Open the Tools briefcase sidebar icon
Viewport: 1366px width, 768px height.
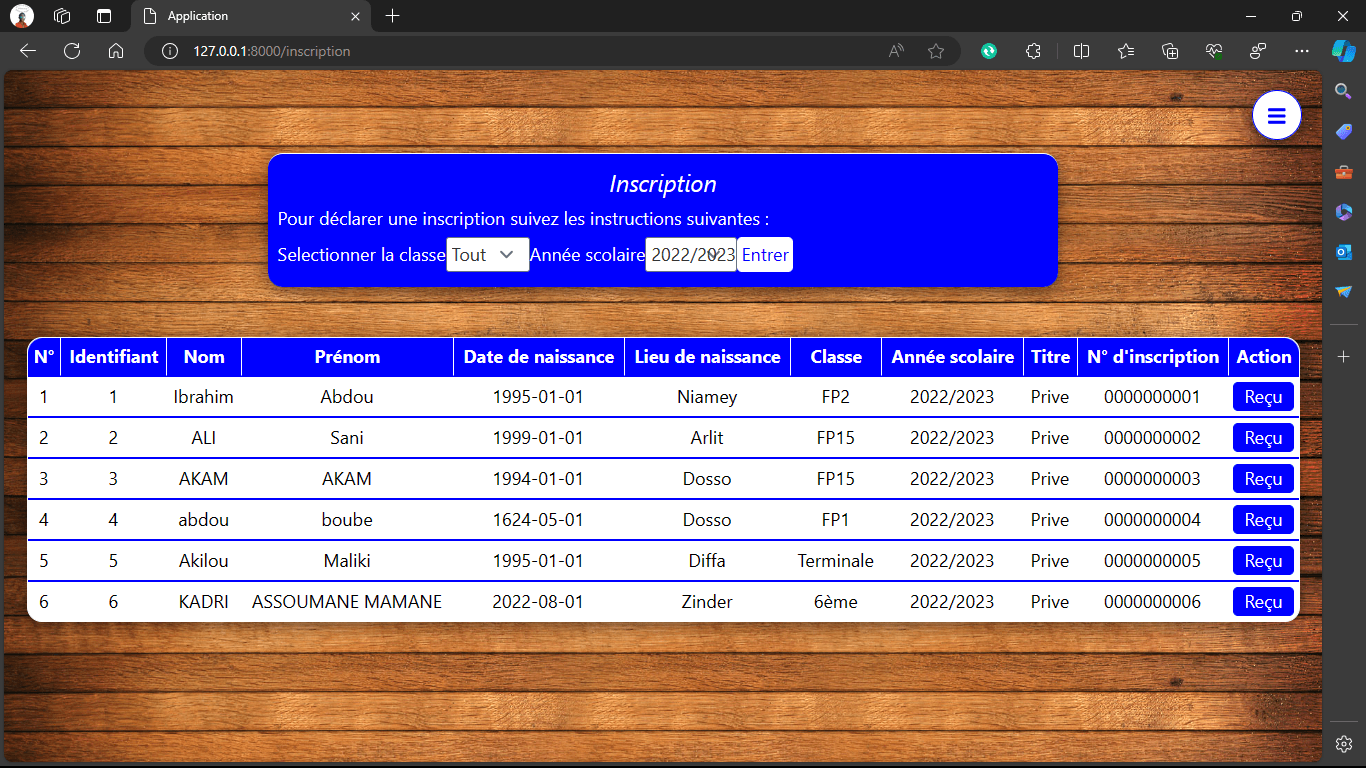click(x=1344, y=172)
